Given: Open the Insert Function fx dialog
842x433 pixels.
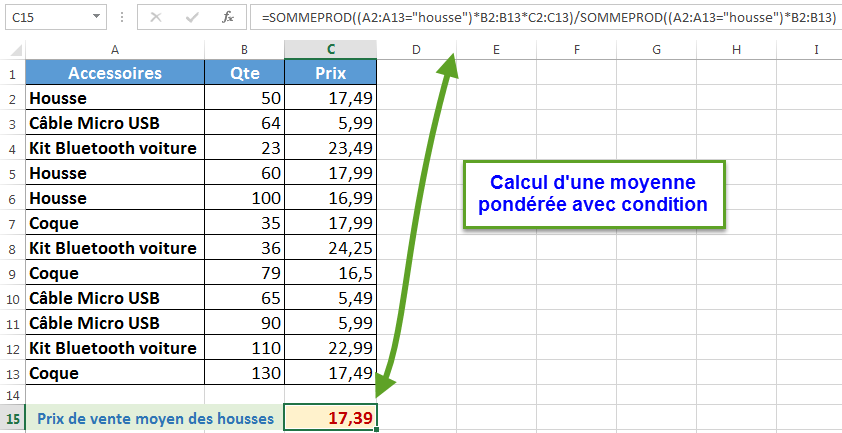Looking at the screenshot, I should (x=228, y=17).
